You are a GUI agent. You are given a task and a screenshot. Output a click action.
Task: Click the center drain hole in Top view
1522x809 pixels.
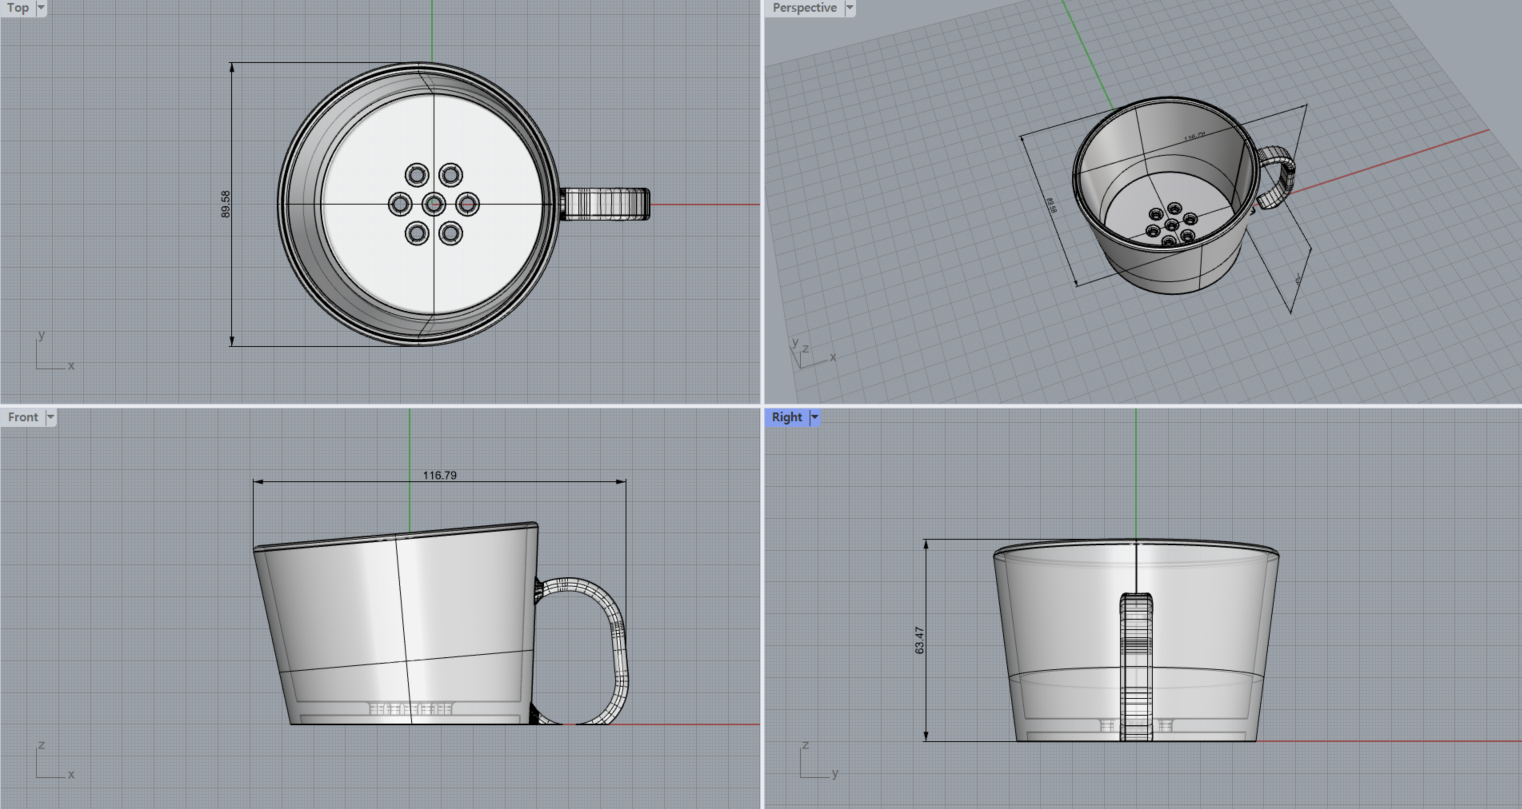pyautogui.click(x=433, y=204)
